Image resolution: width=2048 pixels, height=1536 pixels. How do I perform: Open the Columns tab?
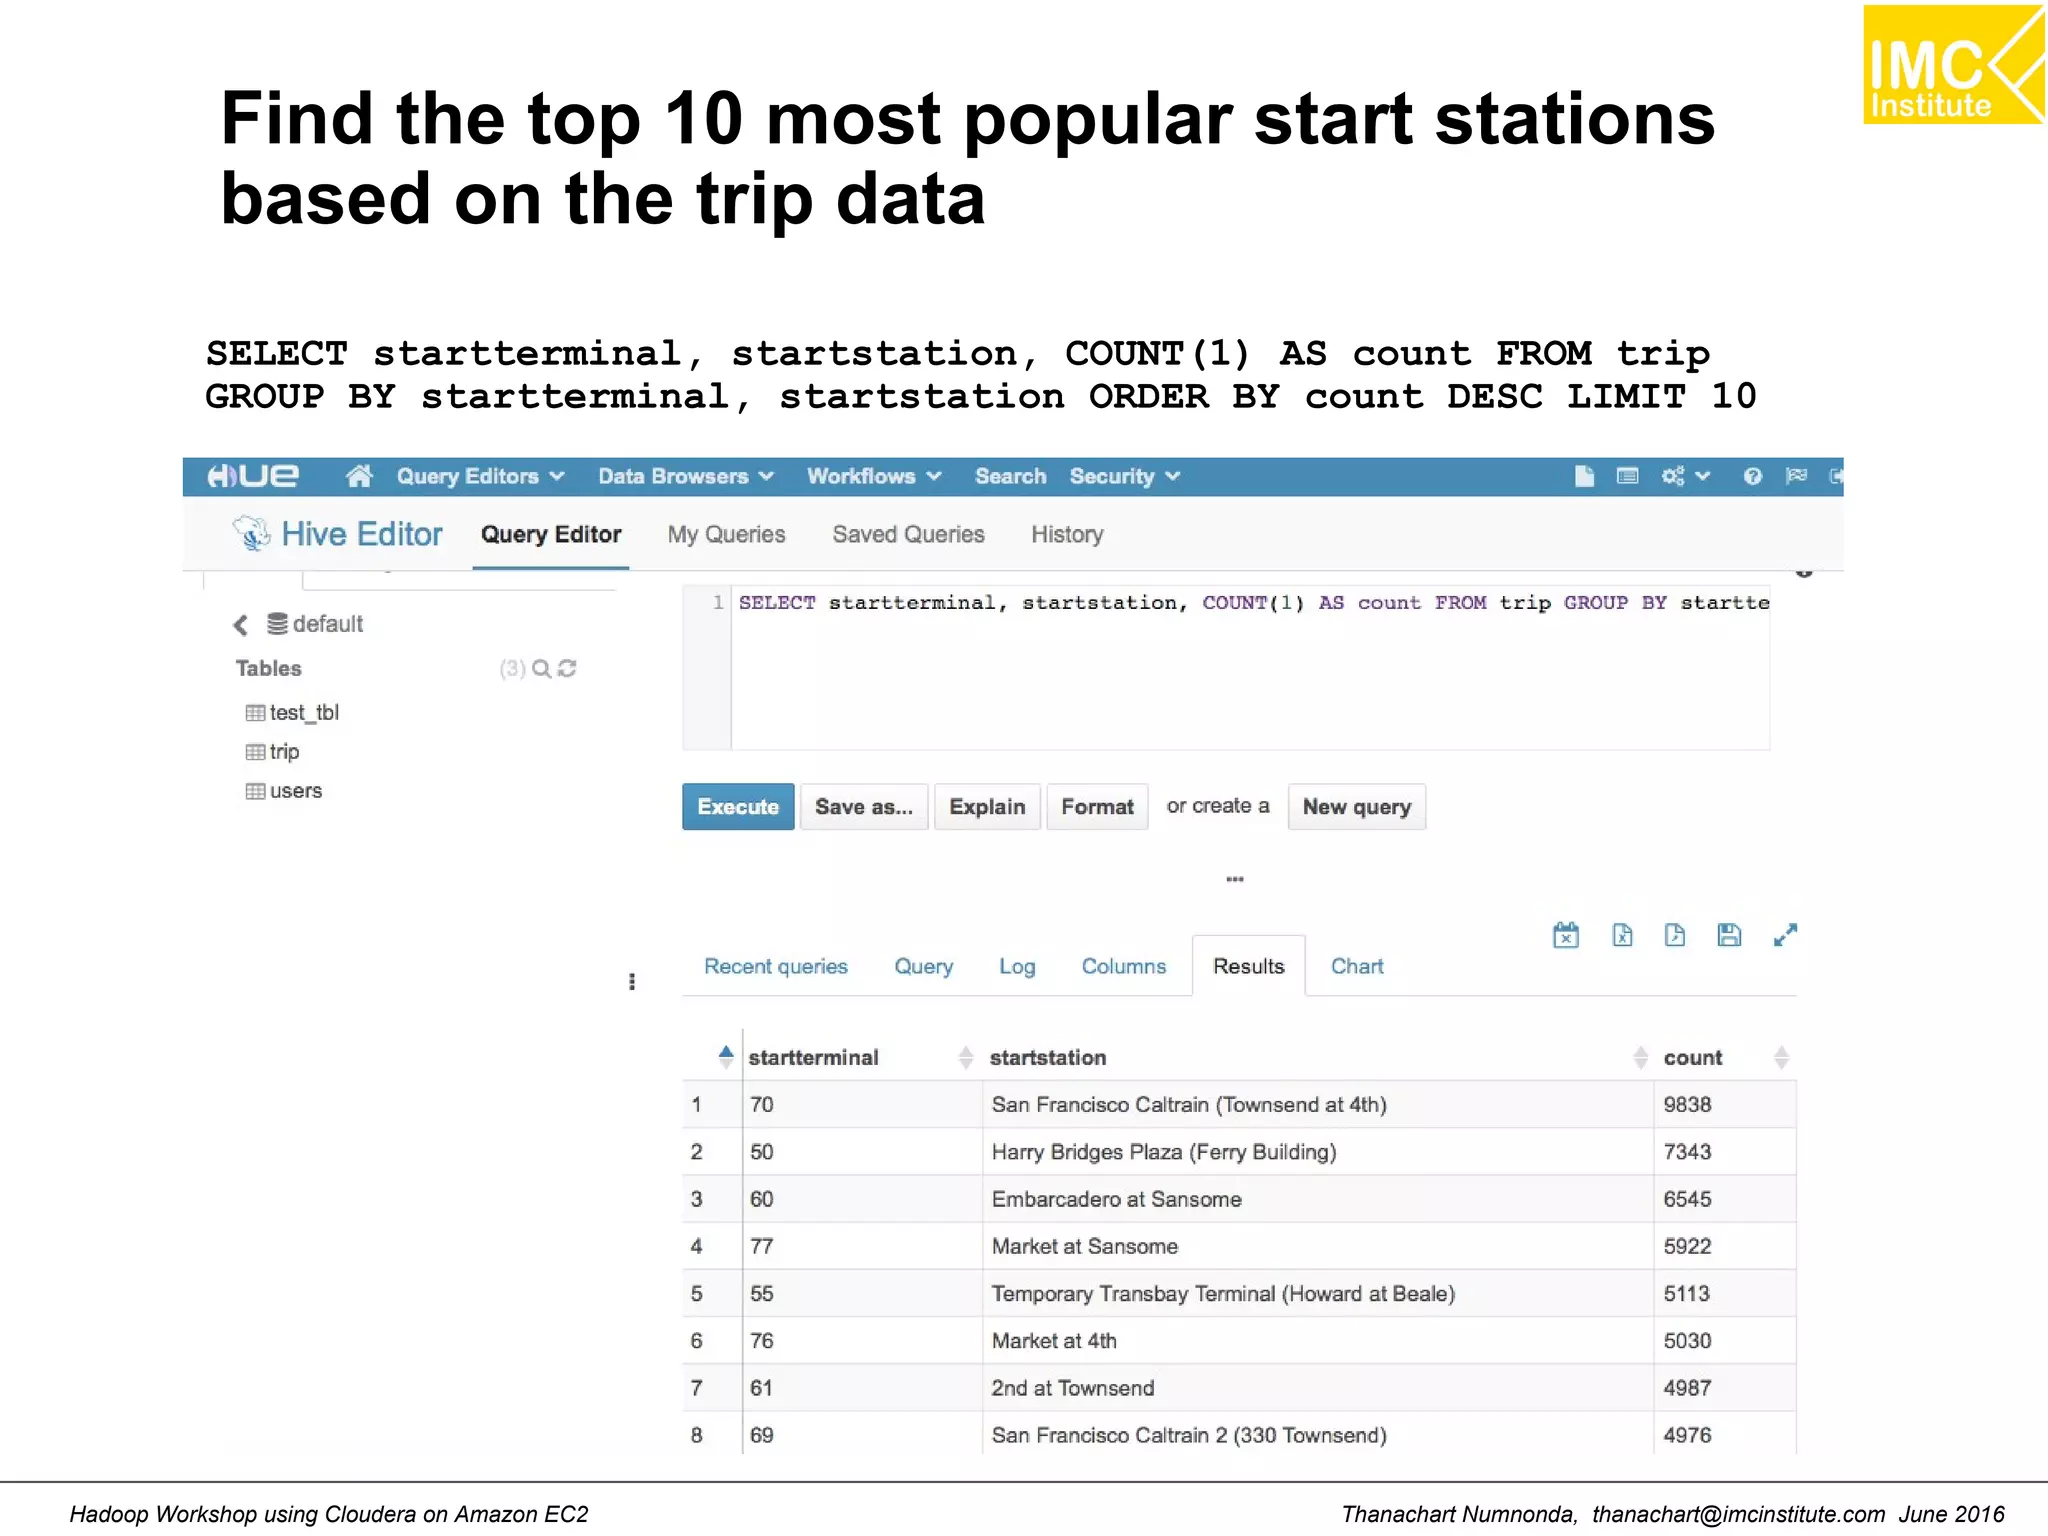[1124, 967]
